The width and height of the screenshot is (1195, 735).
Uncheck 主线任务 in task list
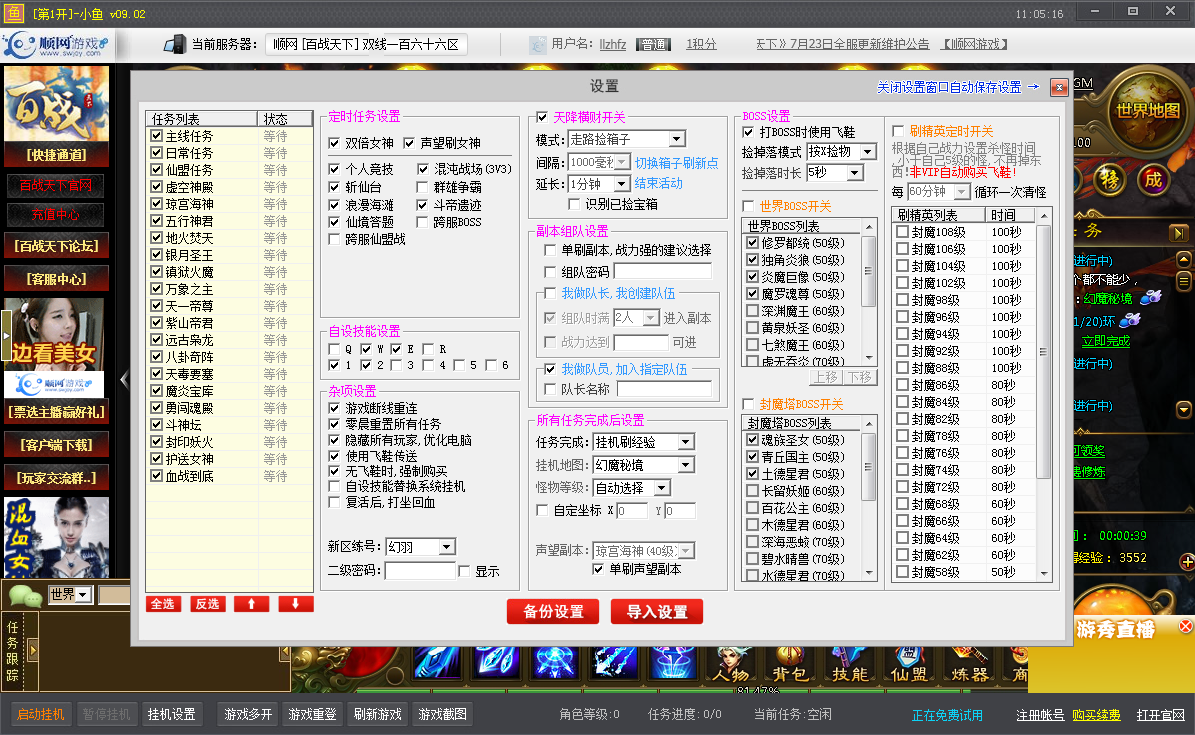pyautogui.click(x=156, y=136)
